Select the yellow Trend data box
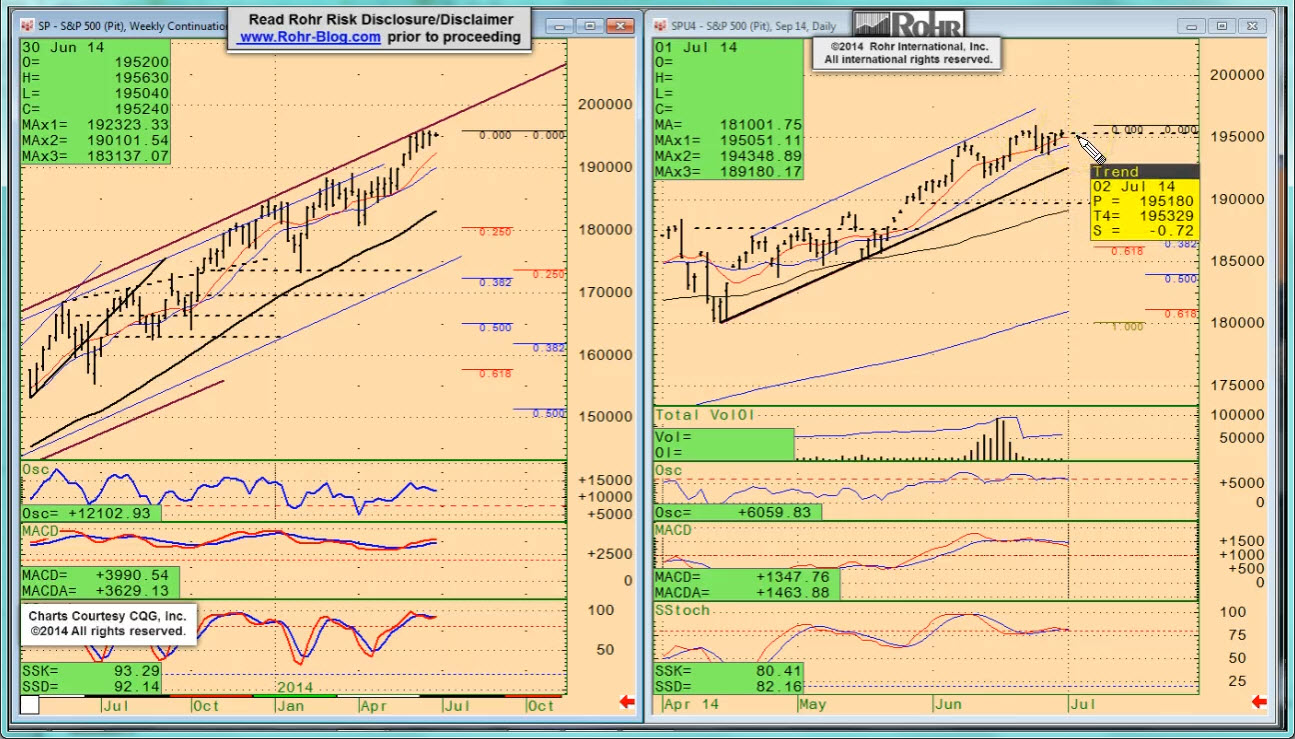 pyautogui.click(x=1144, y=203)
